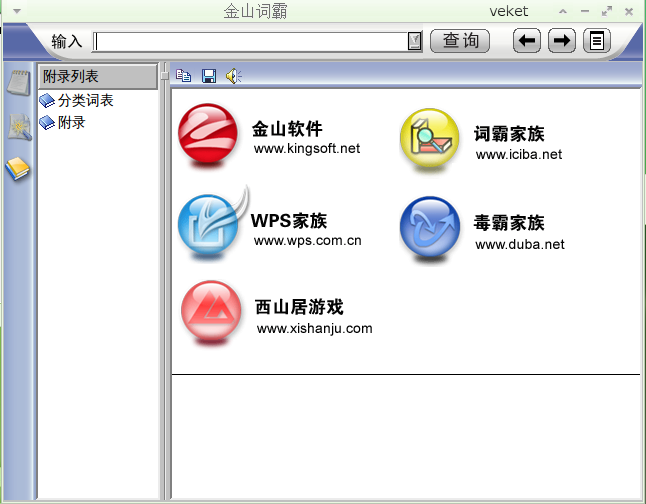Click the WPS家族 heading
The height and width of the screenshot is (504, 646).
pos(289,221)
